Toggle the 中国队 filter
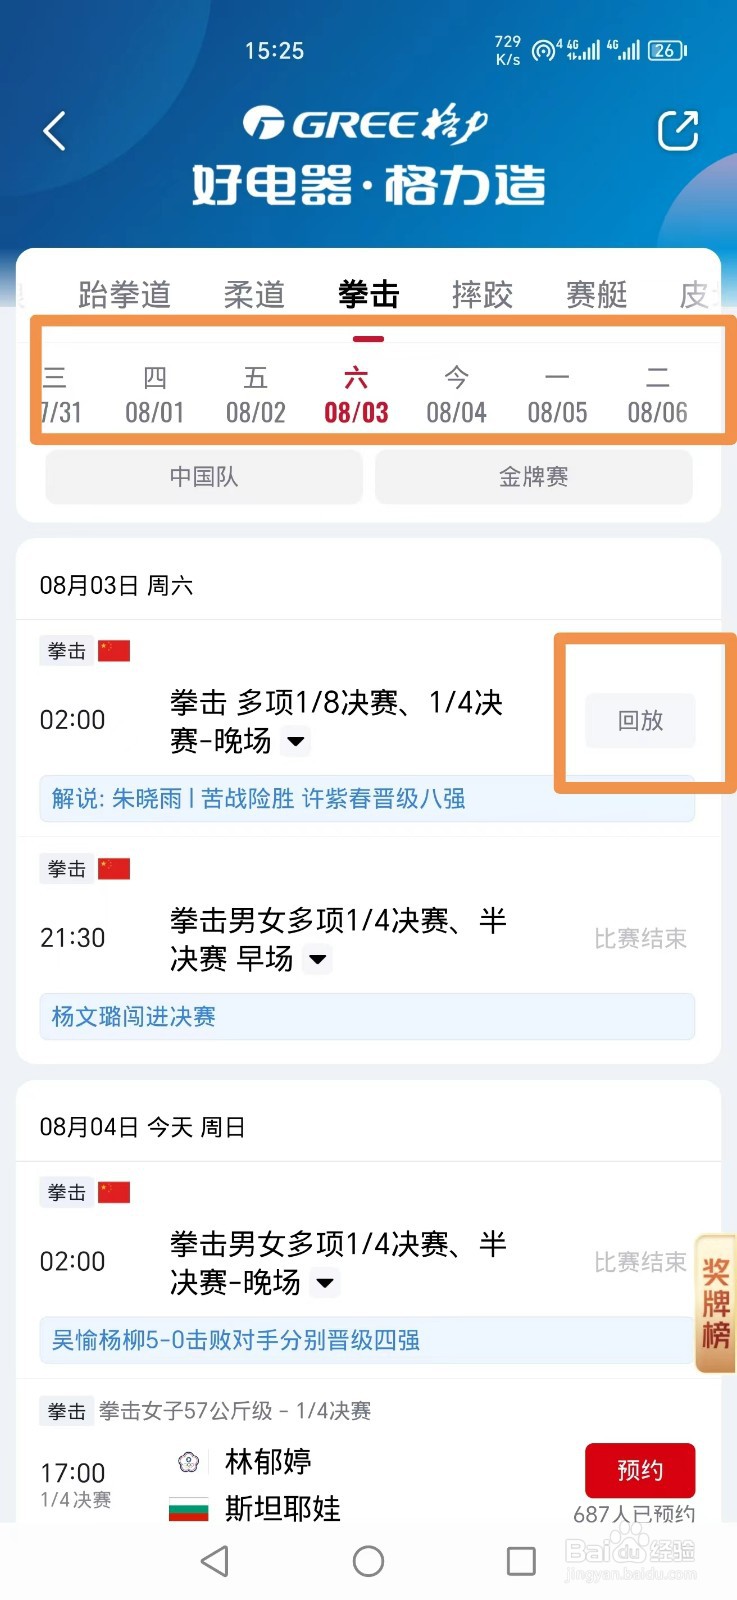The width and height of the screenshot is (737, 1600). point(204,477)
